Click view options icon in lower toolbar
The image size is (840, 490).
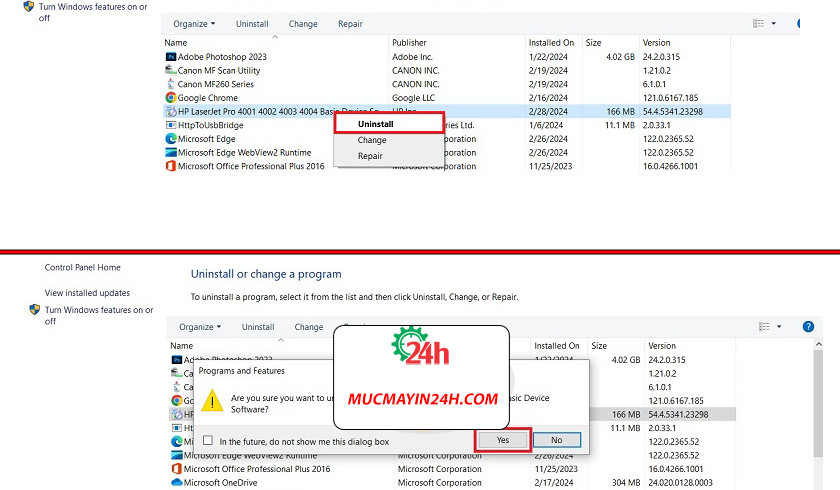(x=764, y=327)
